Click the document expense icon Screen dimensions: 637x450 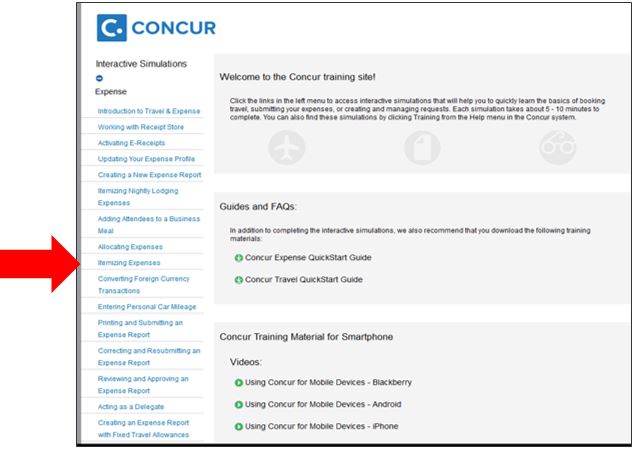[422, 148]
